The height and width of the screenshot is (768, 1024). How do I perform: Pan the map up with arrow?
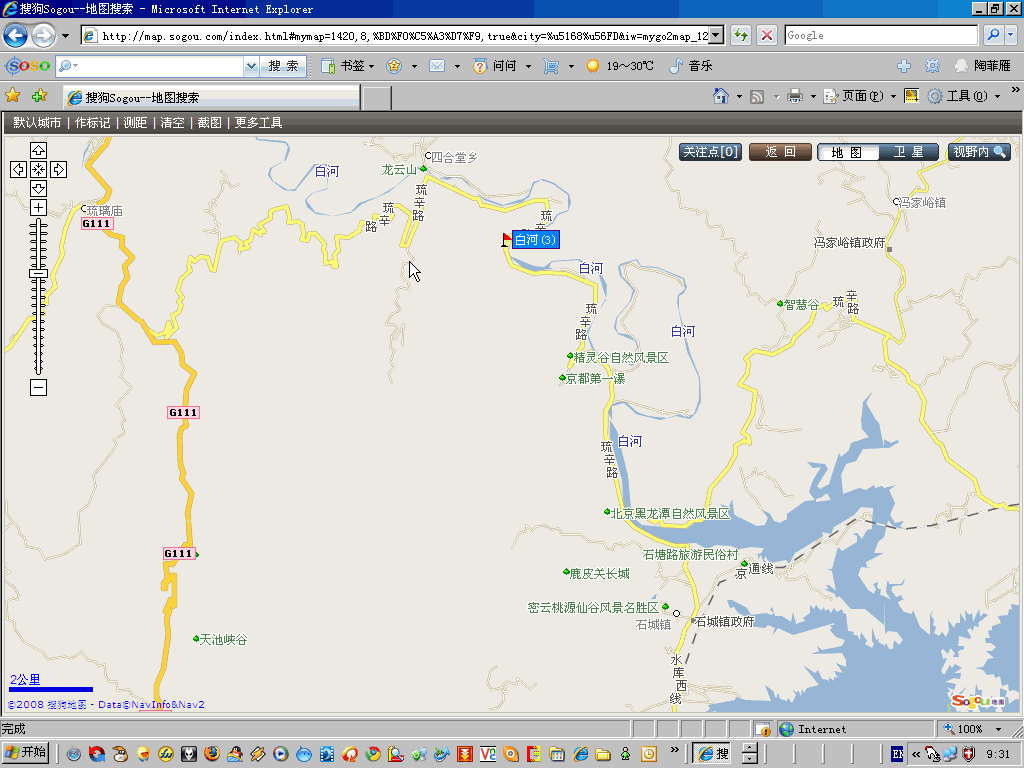[38, 150]
